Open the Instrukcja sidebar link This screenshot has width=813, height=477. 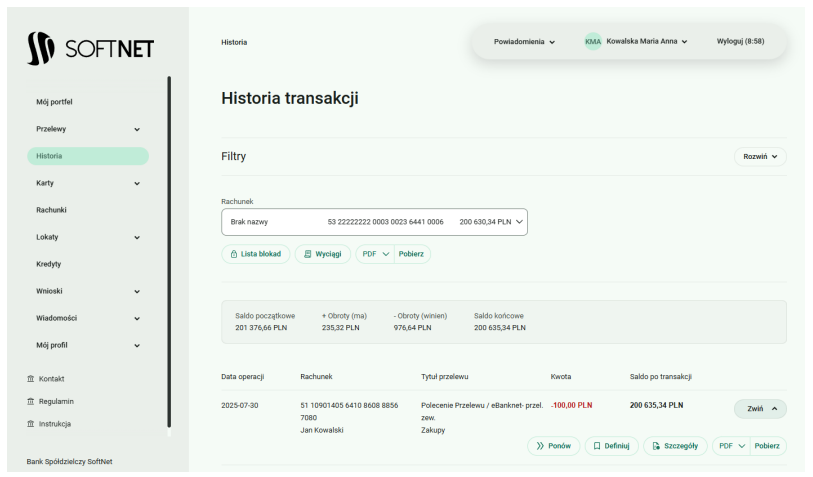point(55,424)
